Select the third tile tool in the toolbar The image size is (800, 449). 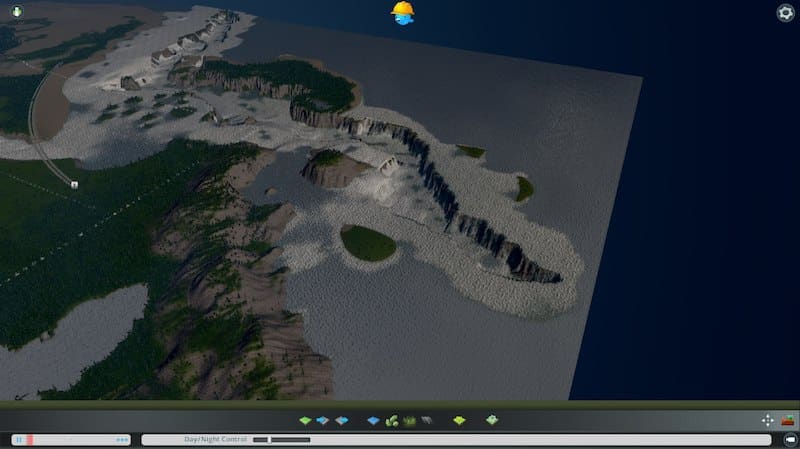pyautogui.click(x=341, y=421)
